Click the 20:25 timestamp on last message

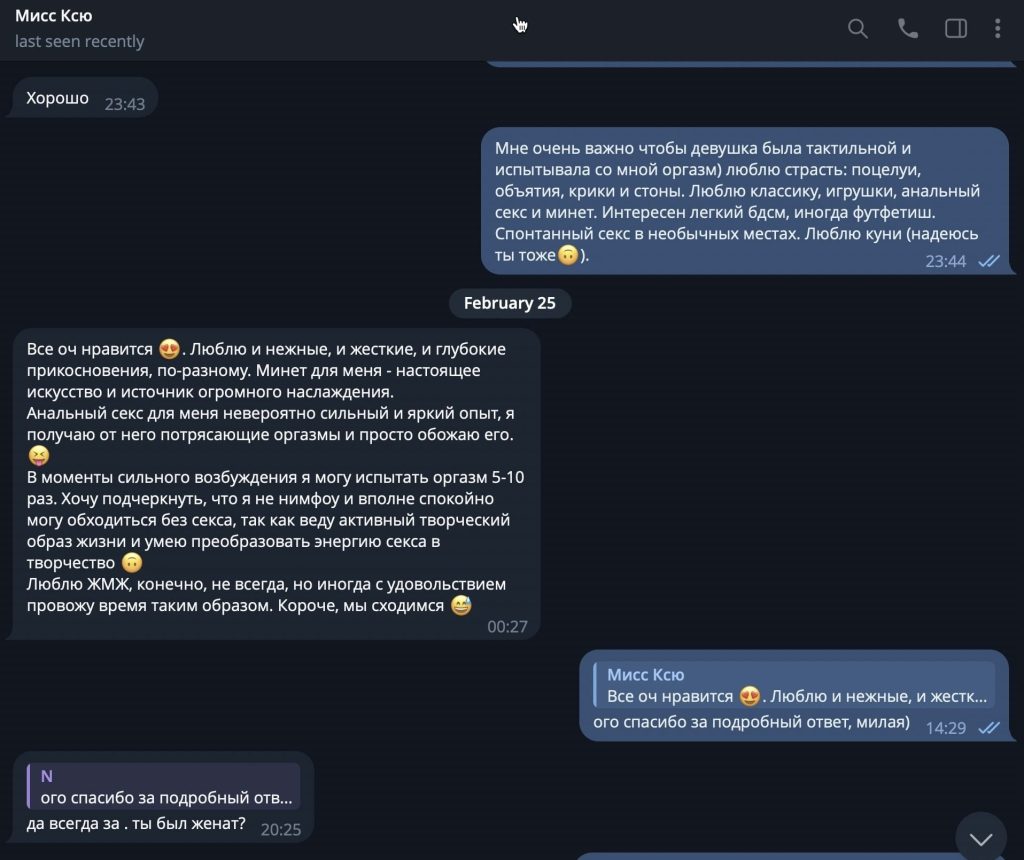(280, 829)
